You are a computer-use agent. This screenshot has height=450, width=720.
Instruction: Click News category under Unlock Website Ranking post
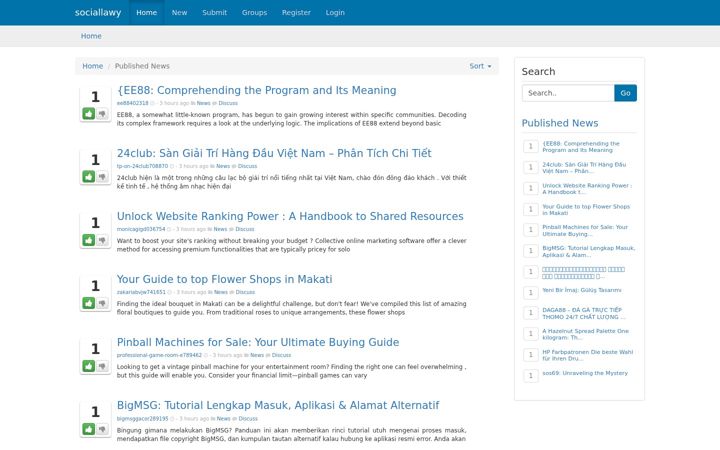pyautogui.click(x=220, y=229)
